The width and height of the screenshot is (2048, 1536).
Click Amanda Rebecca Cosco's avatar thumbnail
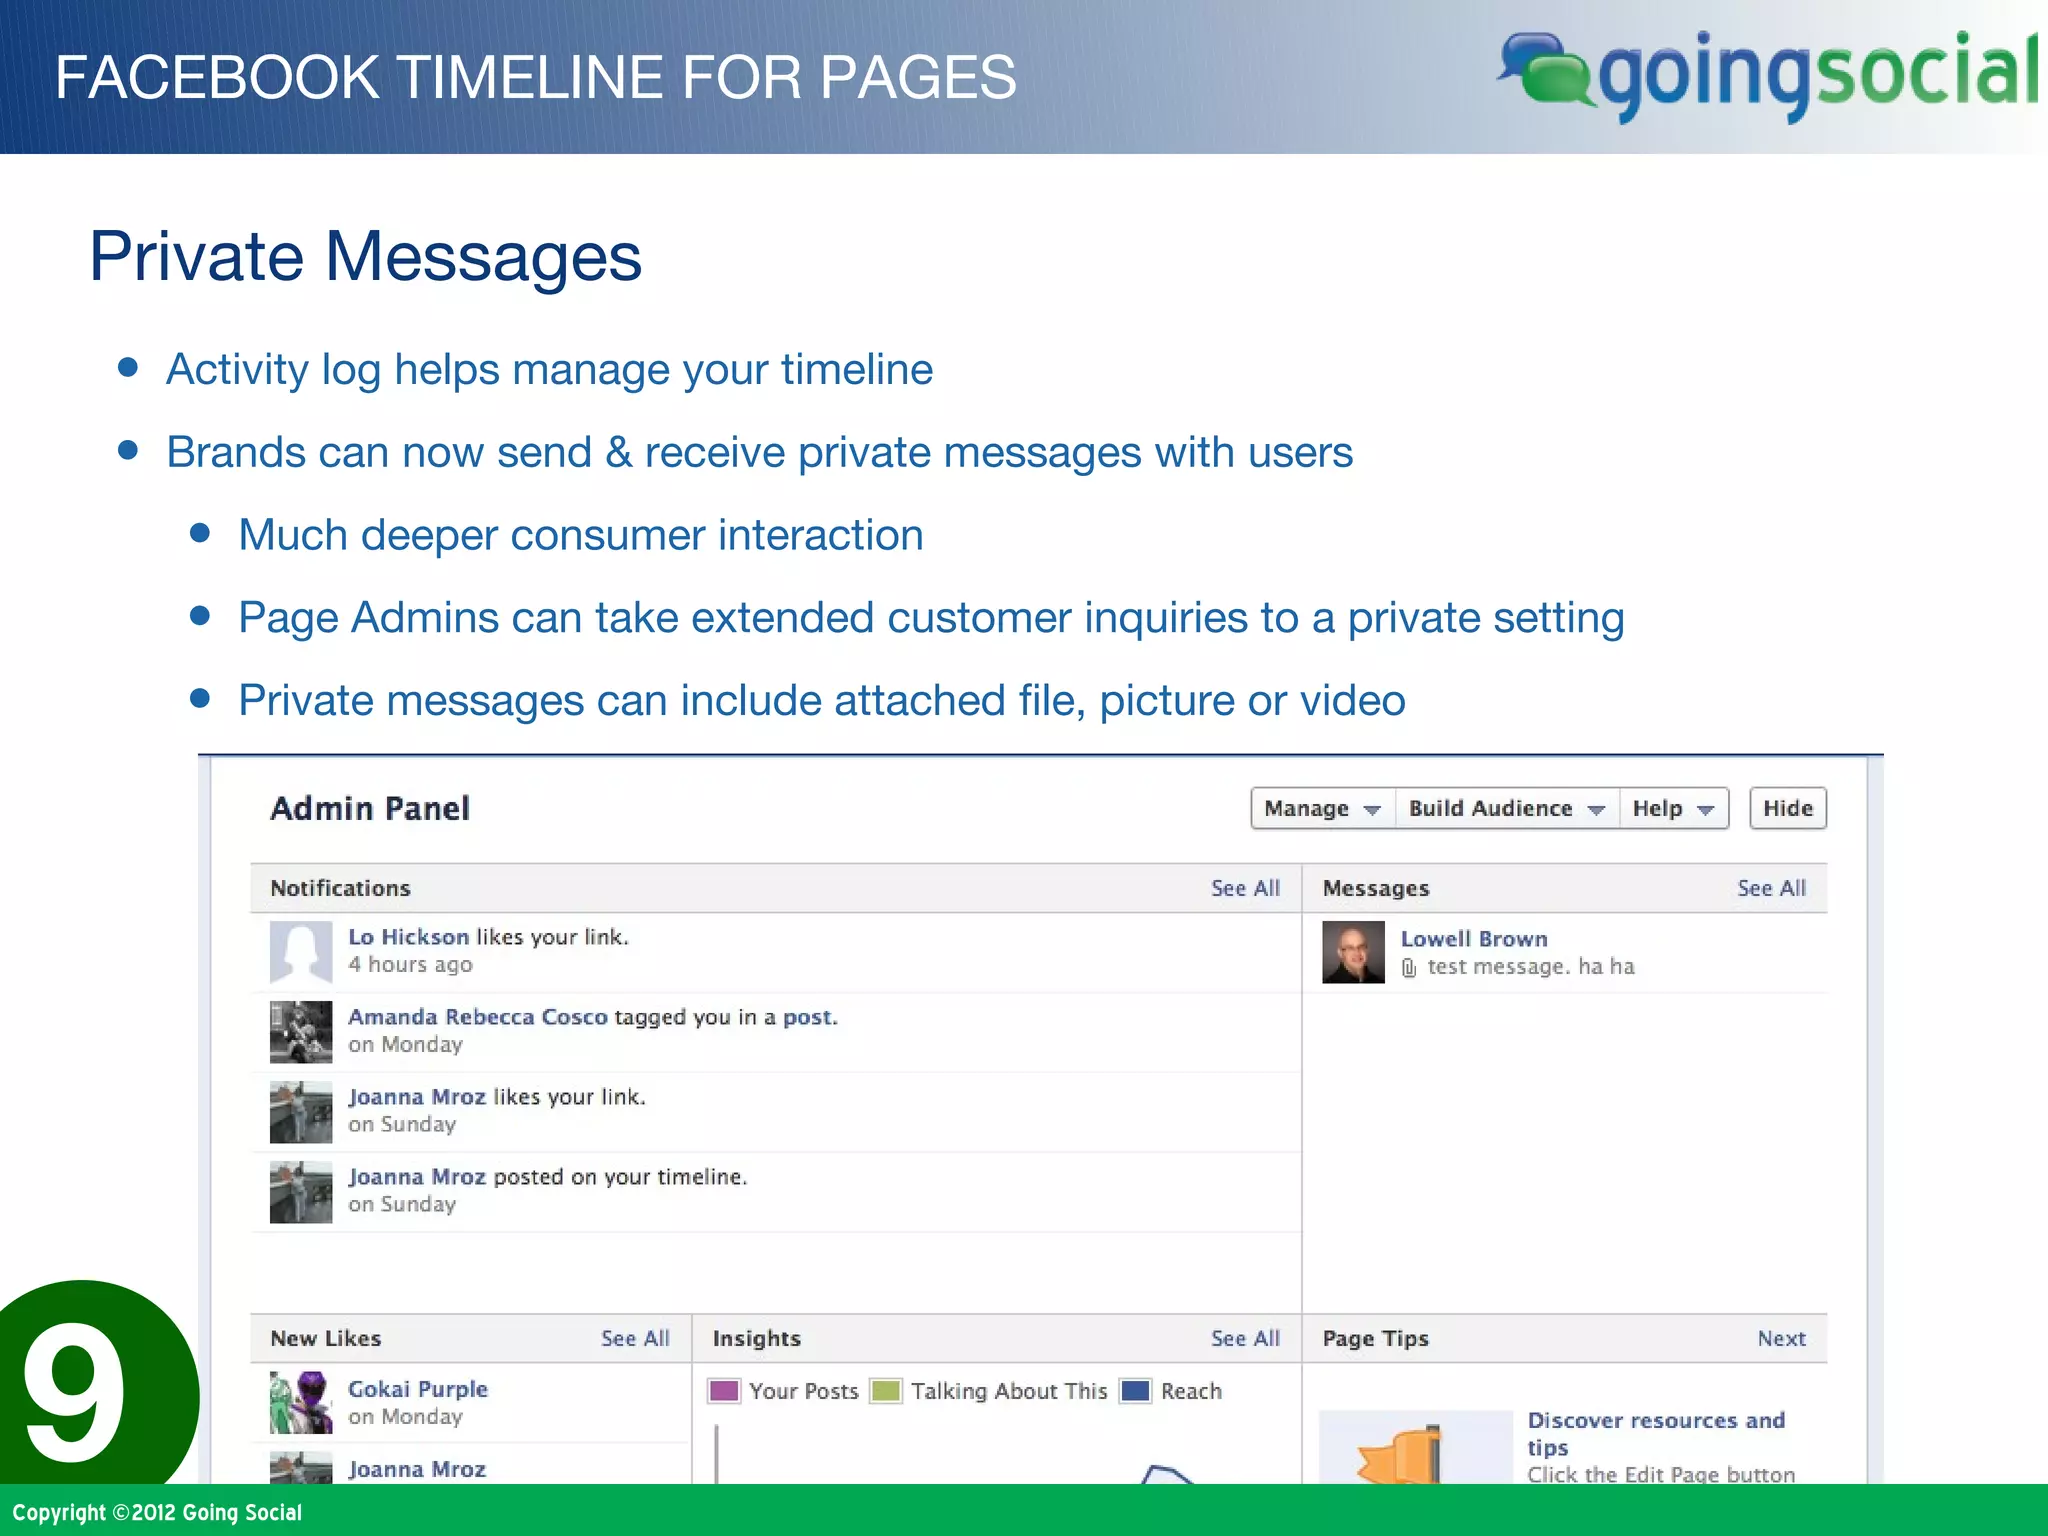(x=301, y=1032)
